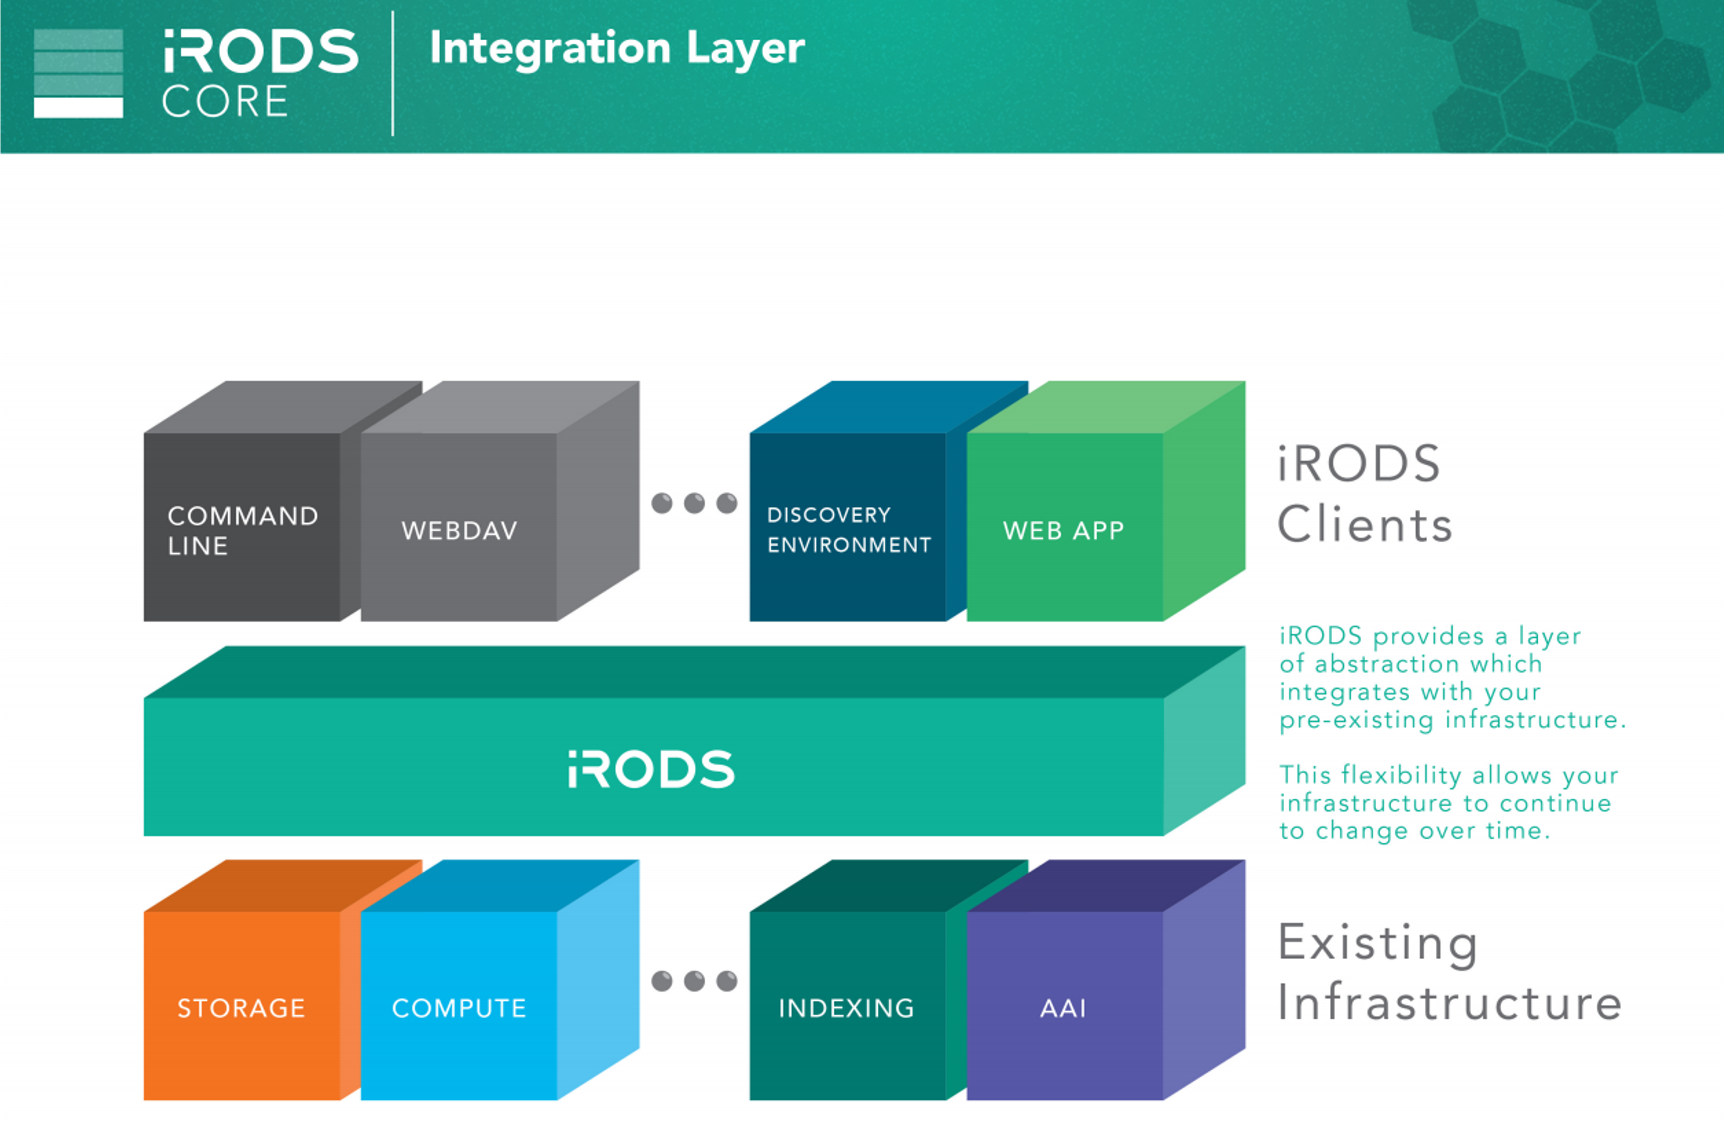Click the ellipsis dots between COMPUTE and INDEXING
Image resolution: width=1724 pixels, height=1125 pixels.
pyautogui.click(x=694, y=981)
